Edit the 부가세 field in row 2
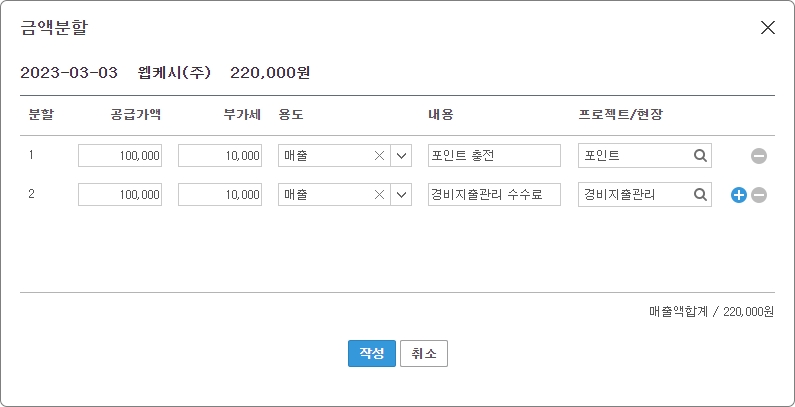Screen dimensions: 795x407 tap(220, 195)
